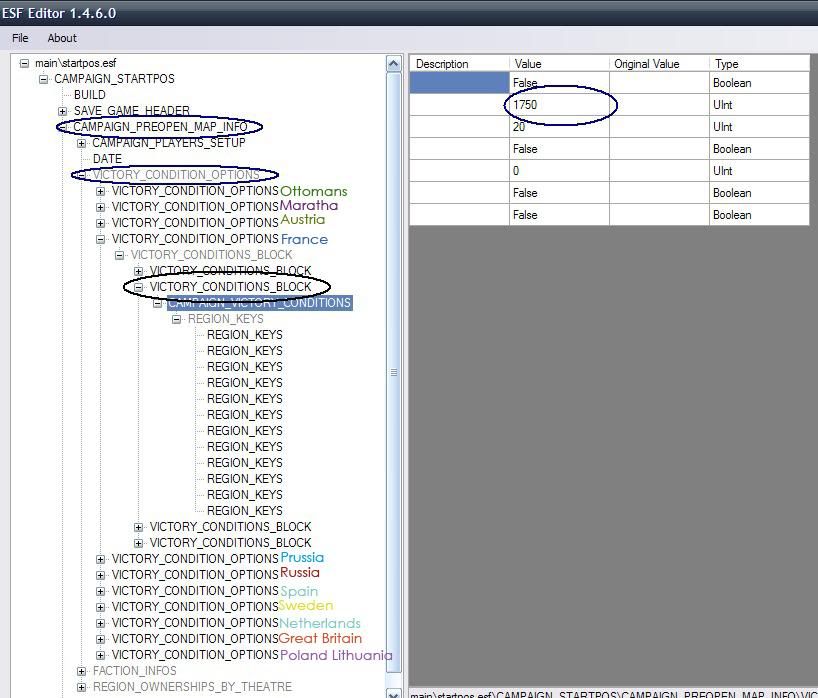Expand the Prussia VICTORY_CONDITION_OPTIONS node
This screenshot has width=818, height=698.
[101, 559]
